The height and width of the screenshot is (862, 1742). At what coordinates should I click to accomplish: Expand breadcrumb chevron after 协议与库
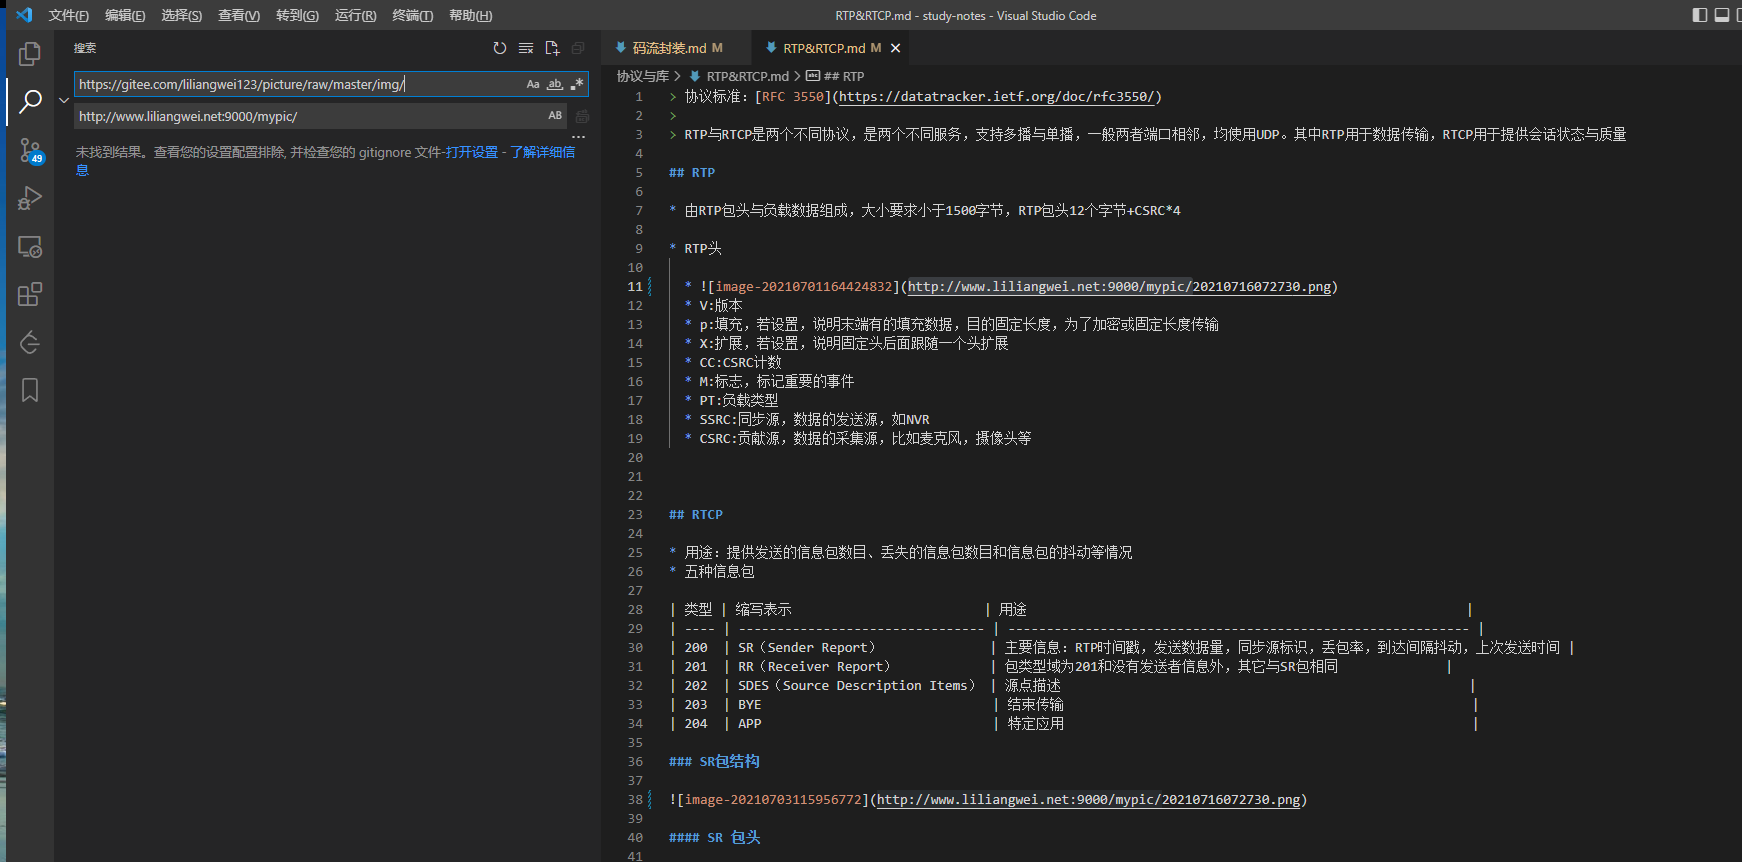[677, 76]
